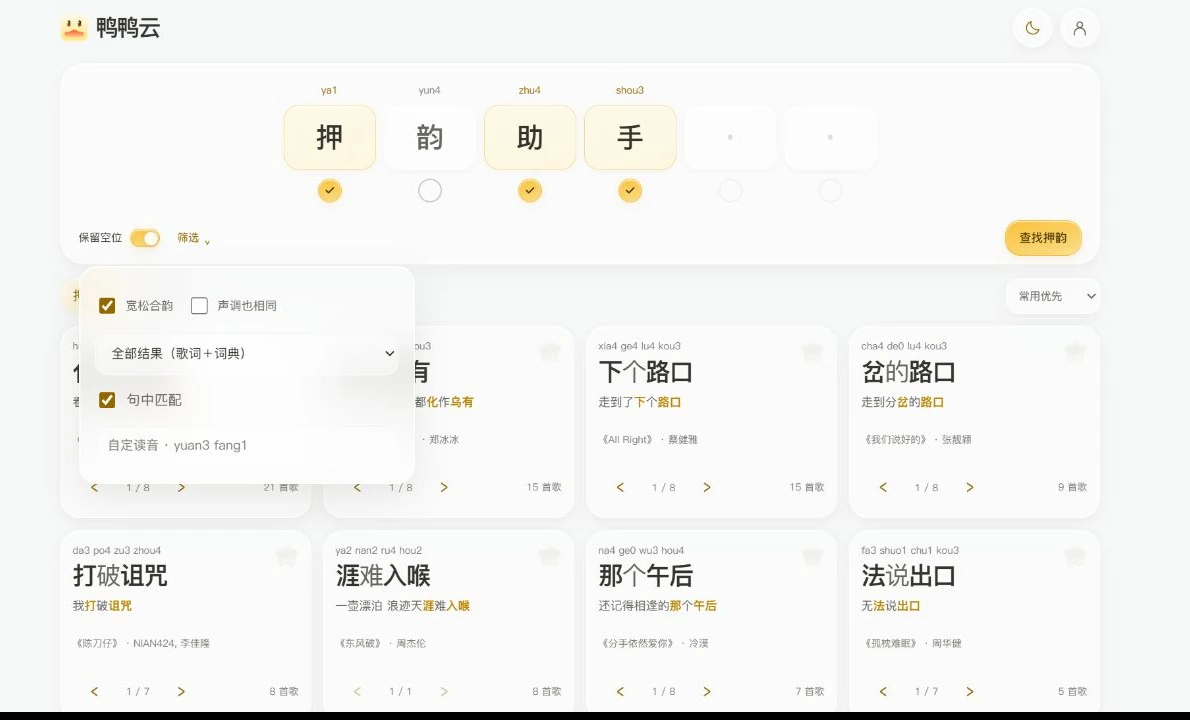This screenshot has height=720, width=1190.
Task: Click song credit 《All Right》· 蔡健雅
Action: [648, 439]
